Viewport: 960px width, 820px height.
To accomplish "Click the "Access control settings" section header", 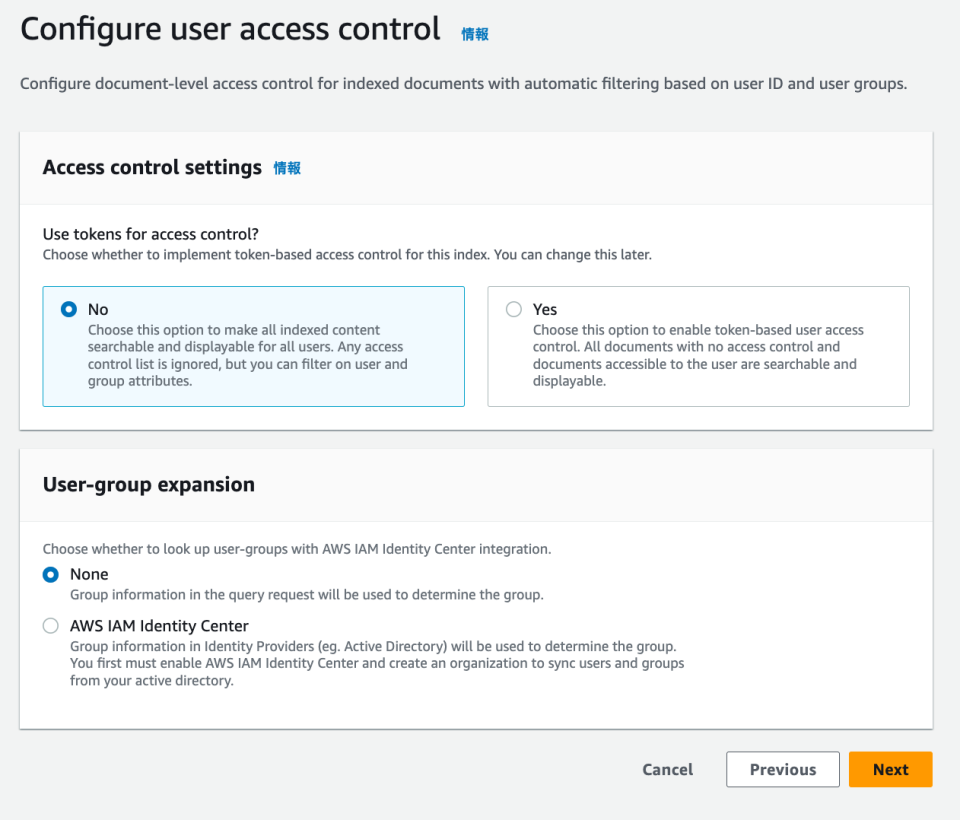I will pyautogui.click(x=152, y=167).
